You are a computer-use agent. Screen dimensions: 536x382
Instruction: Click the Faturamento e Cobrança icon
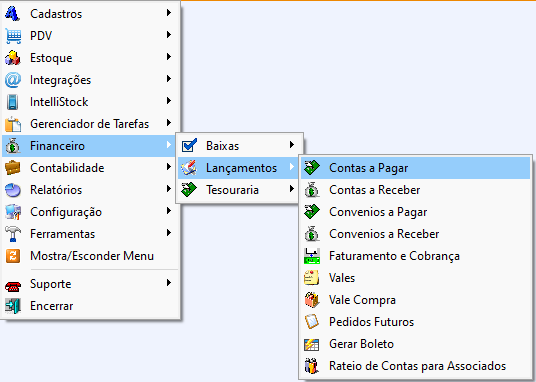tap(312, 256)
